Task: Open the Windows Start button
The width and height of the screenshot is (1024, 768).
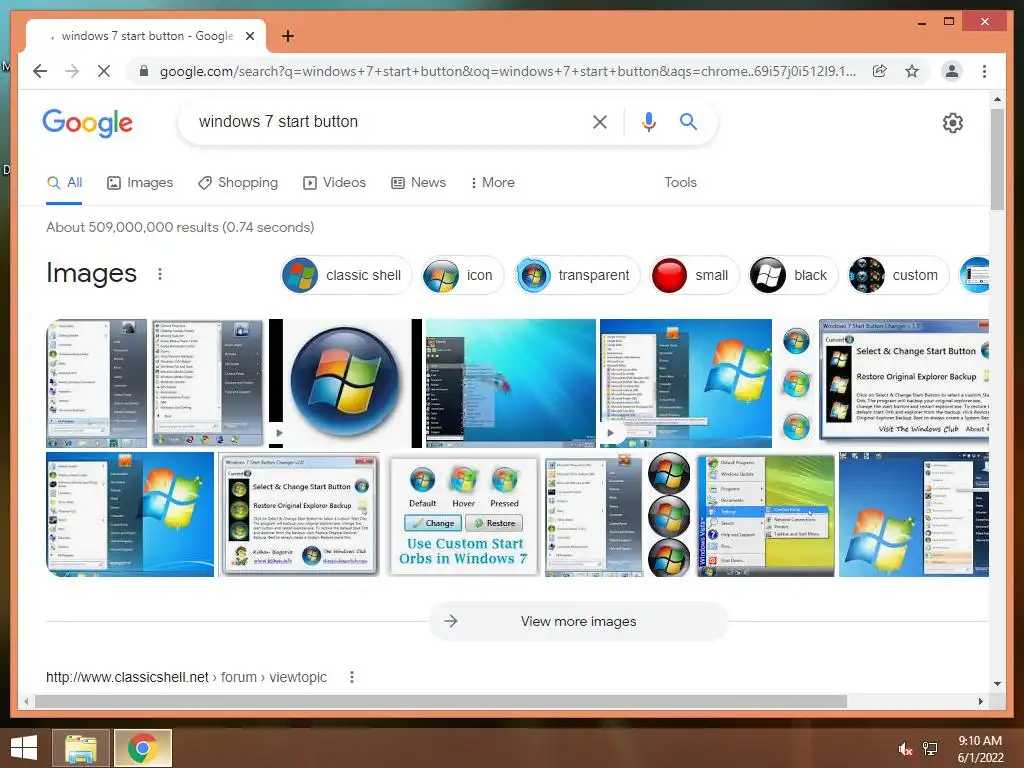Action: pyautogui.click(x=24, y=748)
